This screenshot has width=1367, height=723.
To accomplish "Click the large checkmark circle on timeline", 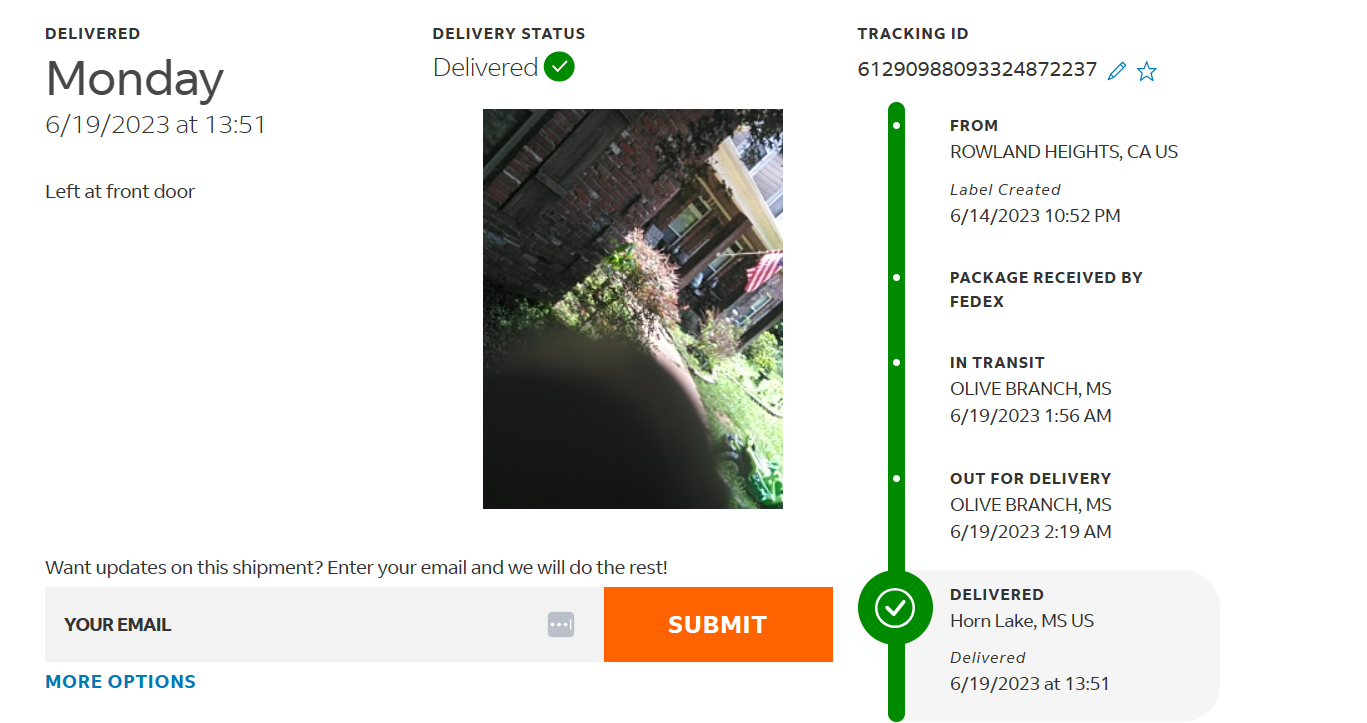I will point(895,607).
